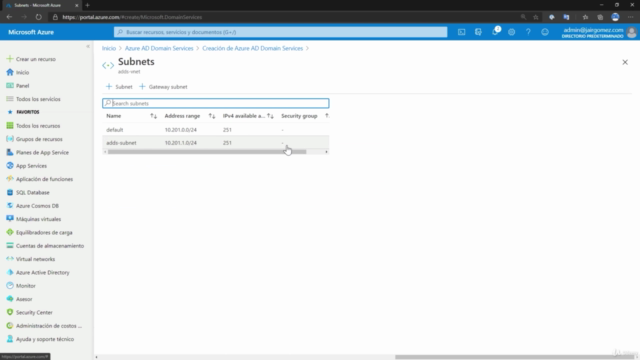The image size is (640, 360).
Task: Open directory and subscription filter icon
Action: 478,32
